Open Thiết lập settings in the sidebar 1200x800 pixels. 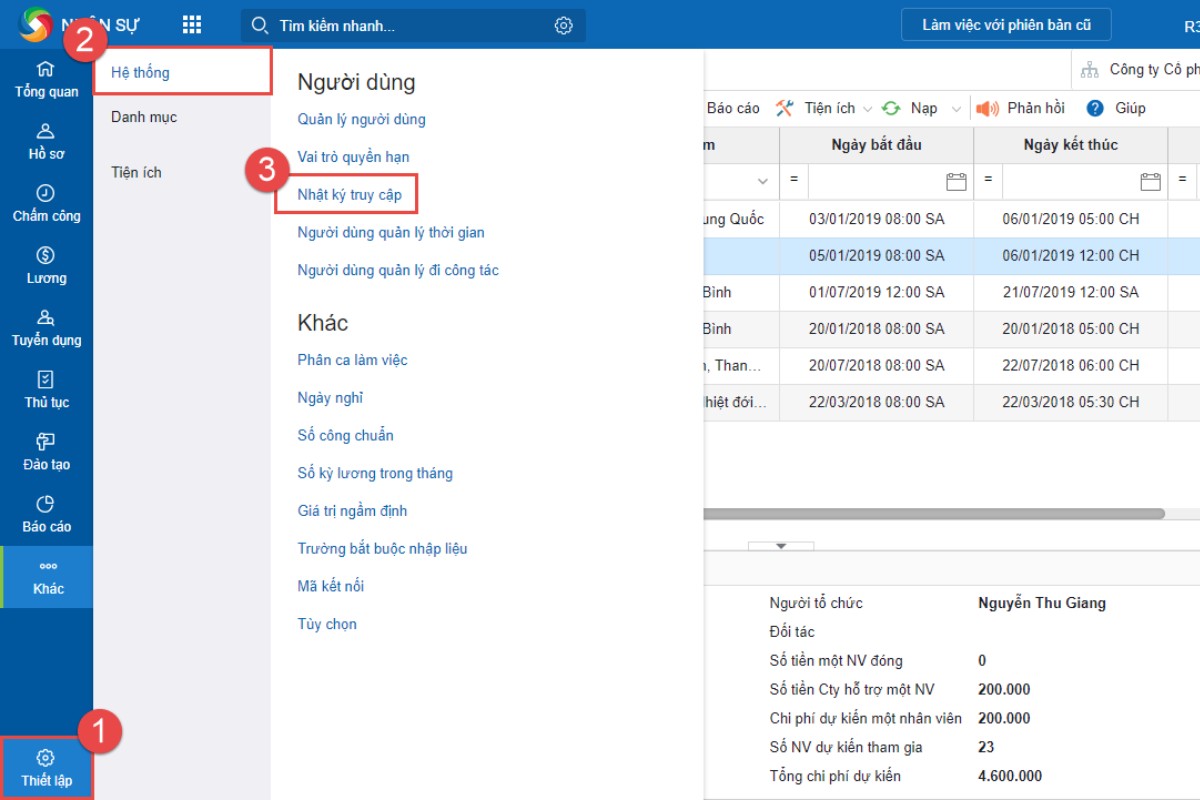point(46,768)
